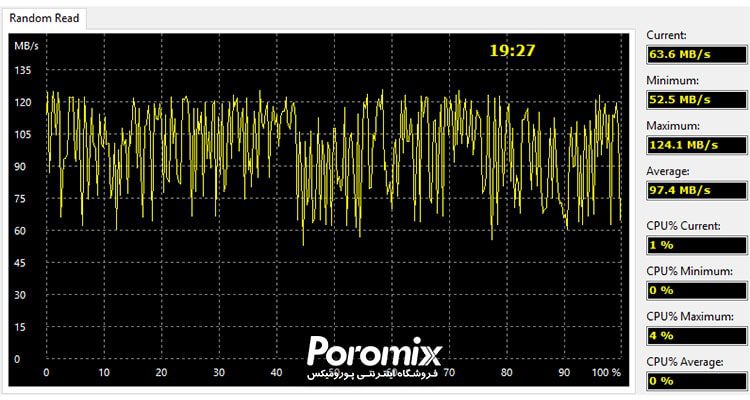Screen dimensions: 750x400
Task: Click the "CPU% Average:" label
Action: 684,362
